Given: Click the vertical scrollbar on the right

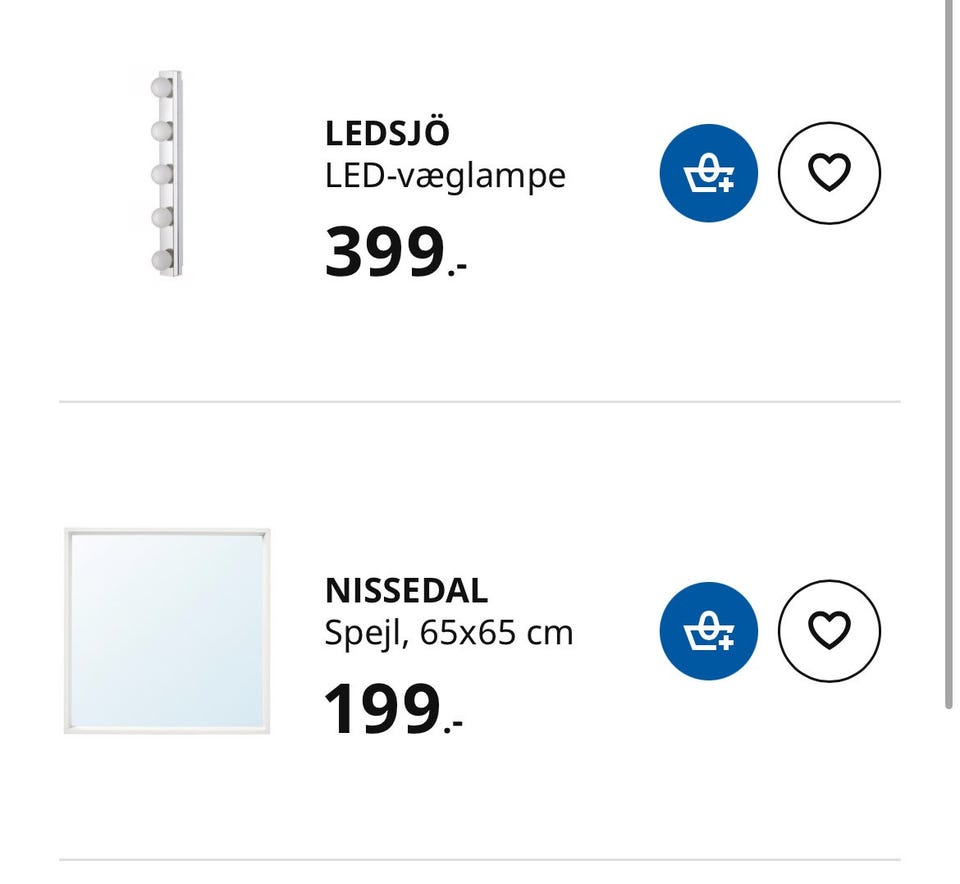Looking at the screenshot, I should [x=947, y=350].
